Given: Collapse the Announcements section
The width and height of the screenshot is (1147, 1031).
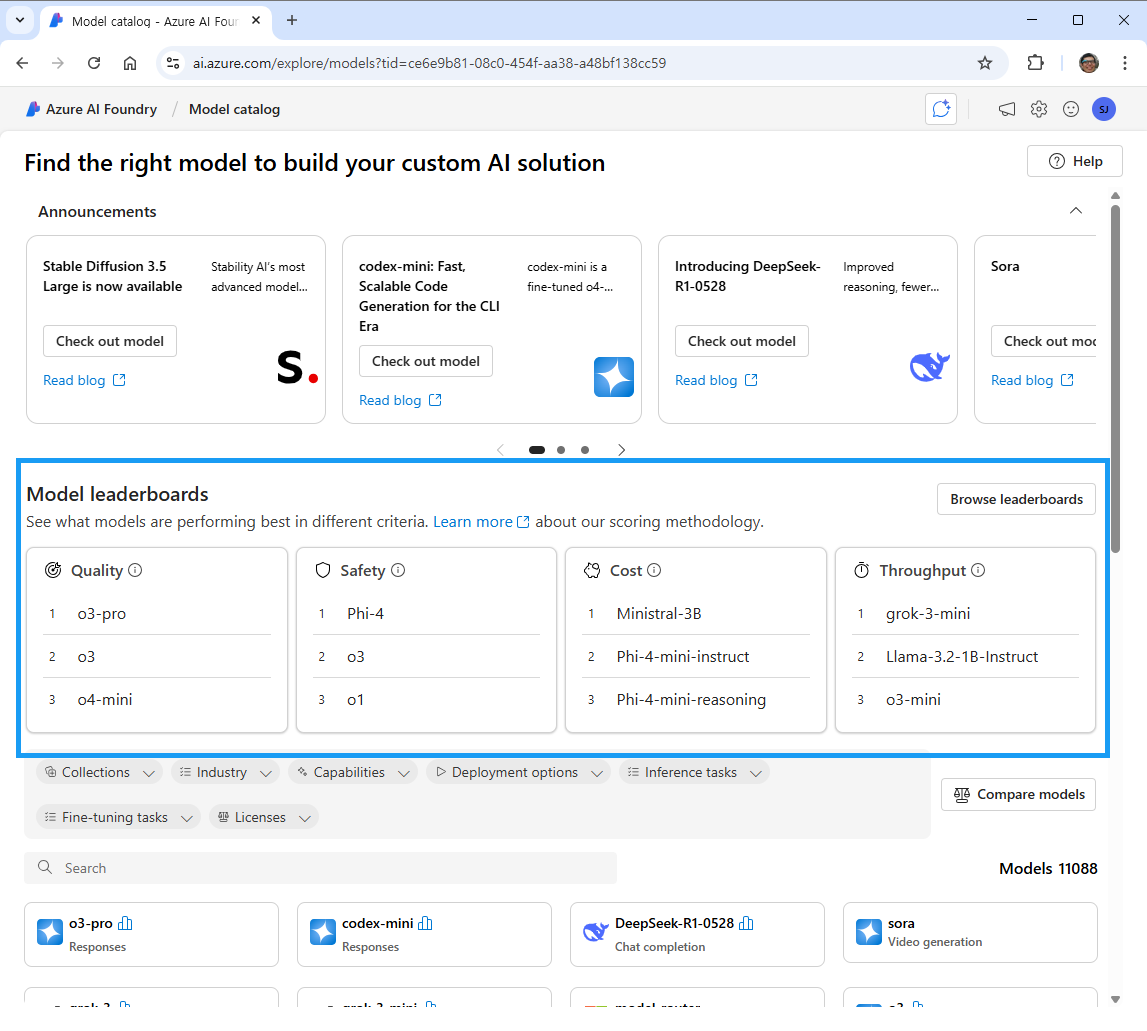Looking at the screenshot, I should click(1075, 211).
